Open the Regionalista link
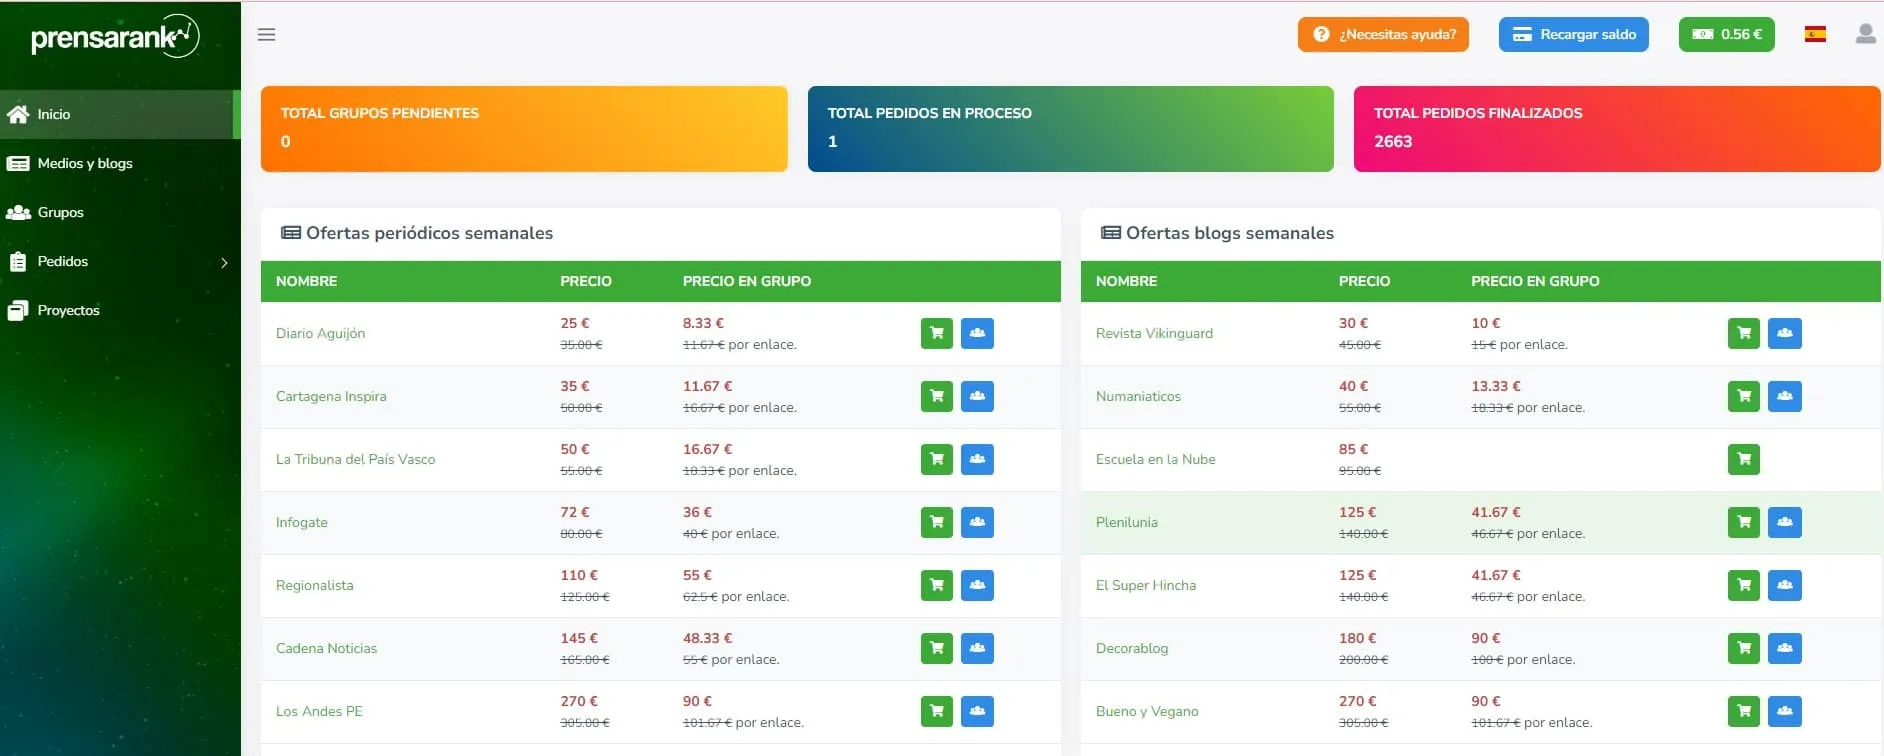Screen dimensions: 1884x756 [x=315, y=585]
